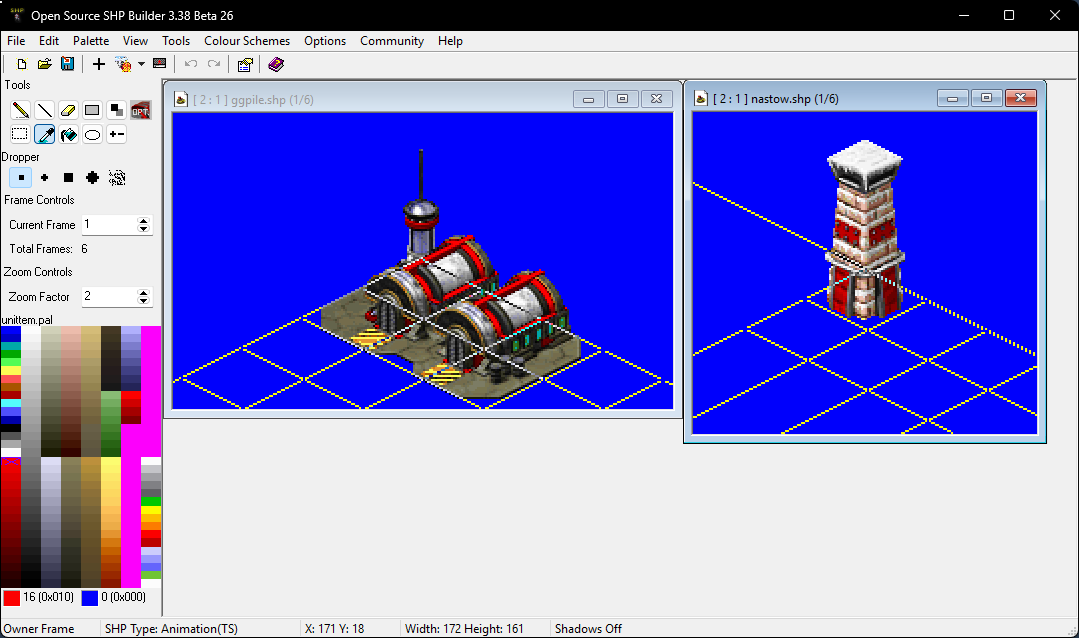Select the small cross brush shape
This screenshot has height=638, width=1079.
[x=45, y=178]
